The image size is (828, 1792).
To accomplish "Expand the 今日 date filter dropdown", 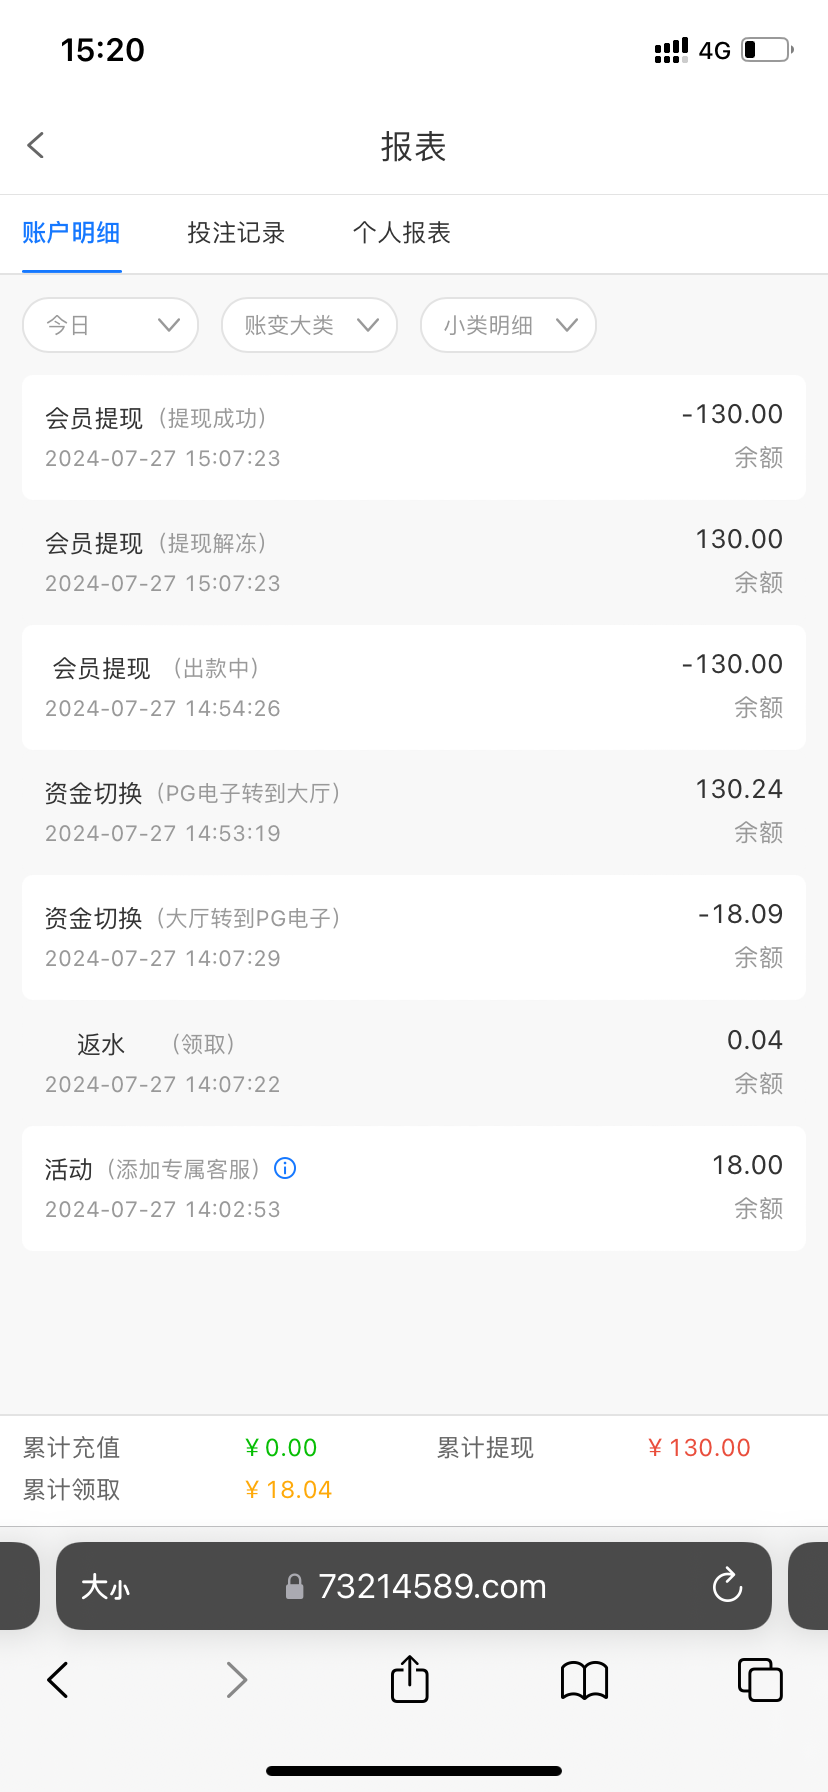I will [x=110, y=325].
